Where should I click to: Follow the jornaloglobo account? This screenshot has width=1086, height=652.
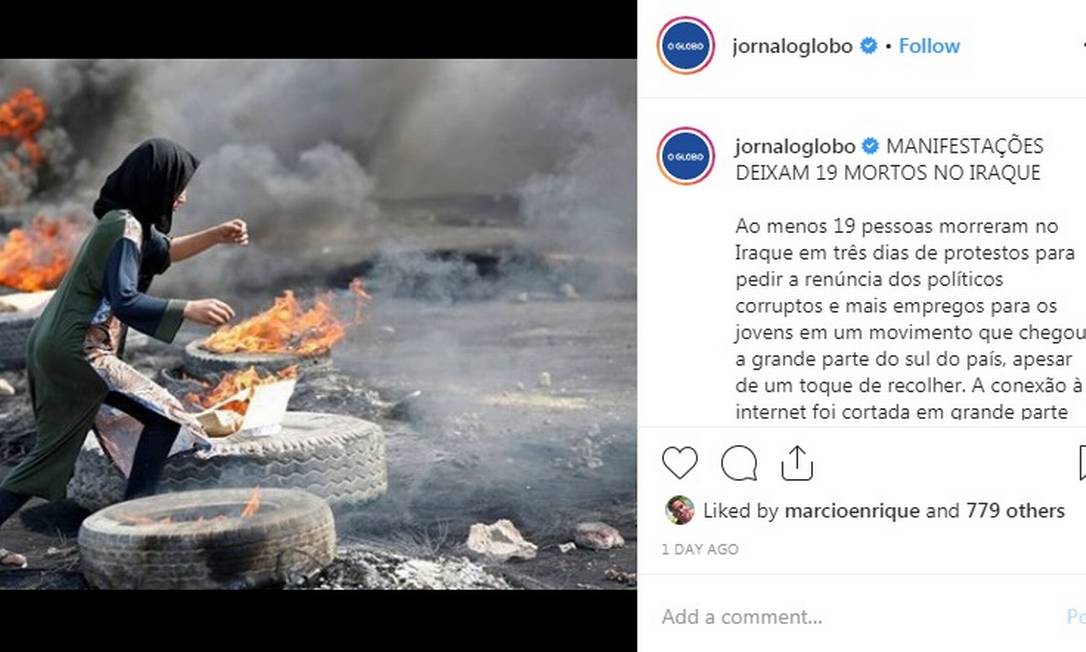pyautogui.click(x=929, y=46)
